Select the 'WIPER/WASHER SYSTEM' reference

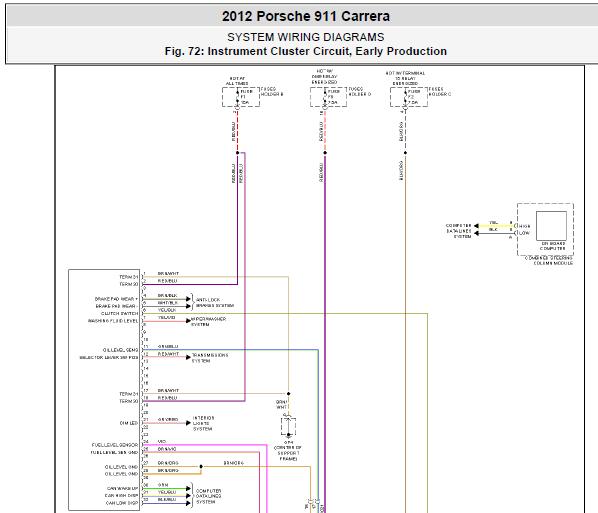point(209,322)
